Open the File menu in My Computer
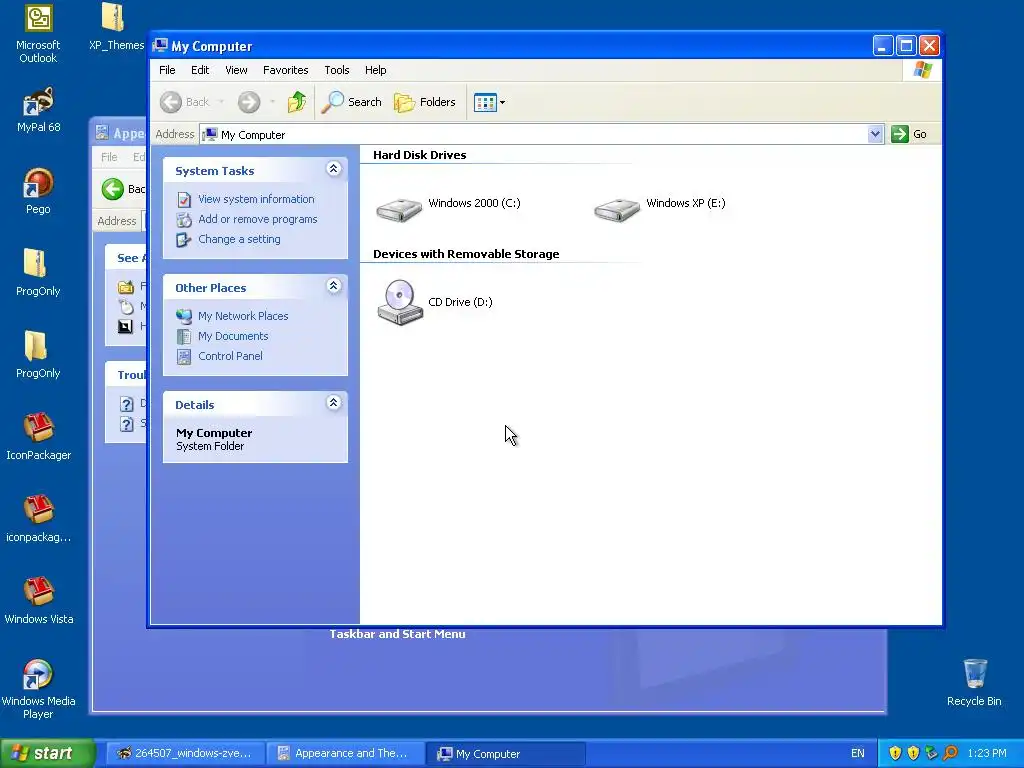 tap(167, 70)
